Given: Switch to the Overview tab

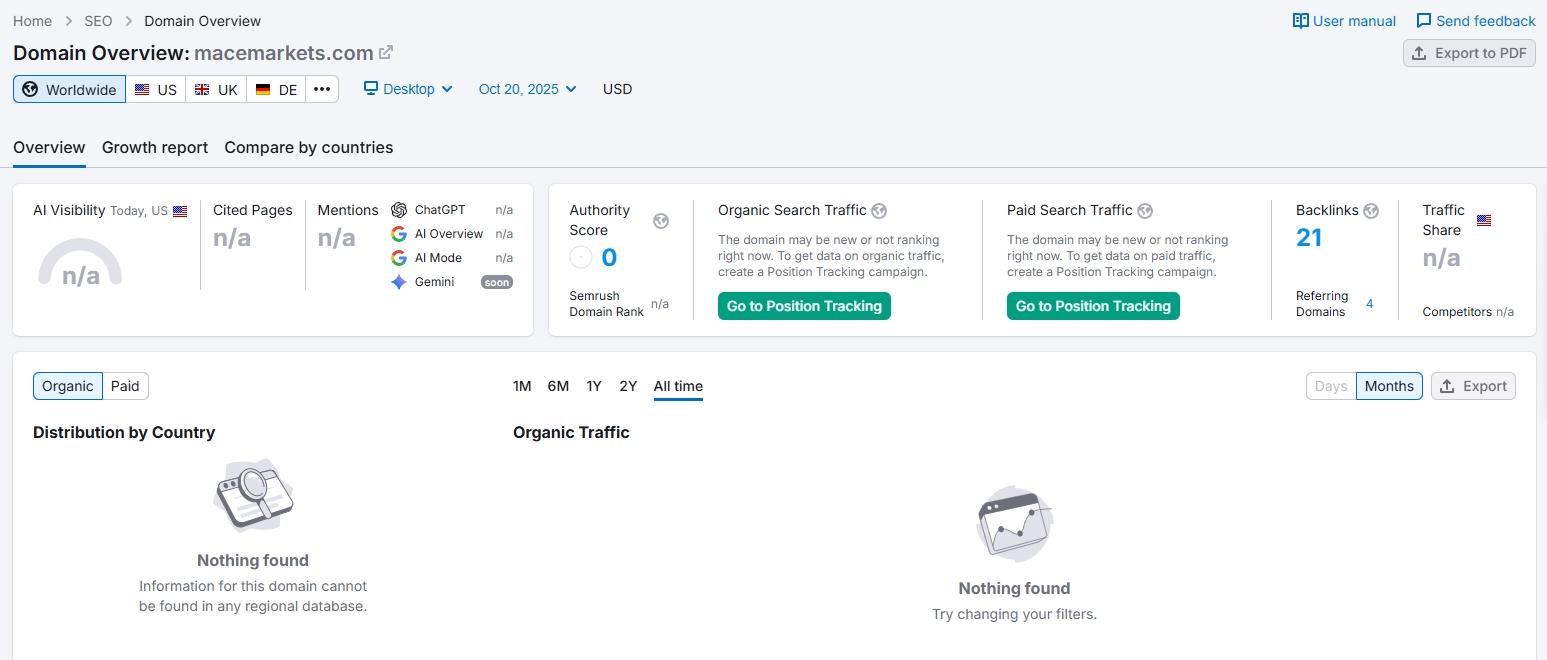Looking at the screenshot, I should tap(49, 147).
